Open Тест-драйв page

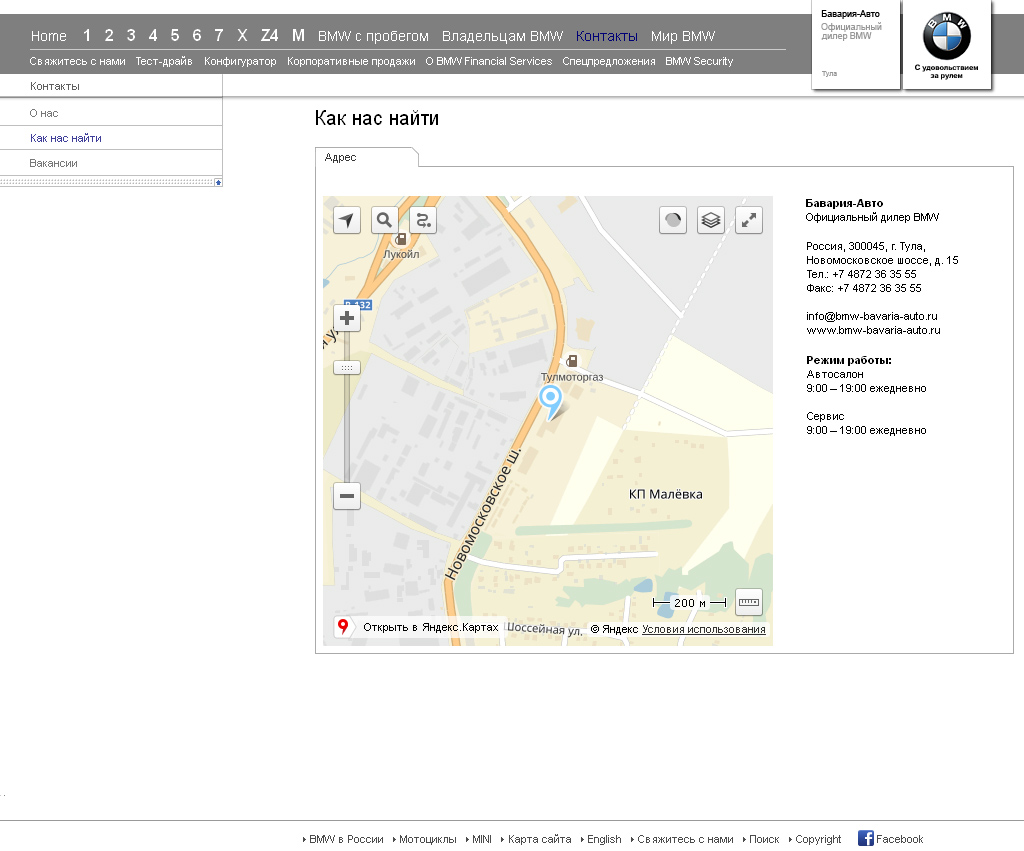click(x=164, y=61)
